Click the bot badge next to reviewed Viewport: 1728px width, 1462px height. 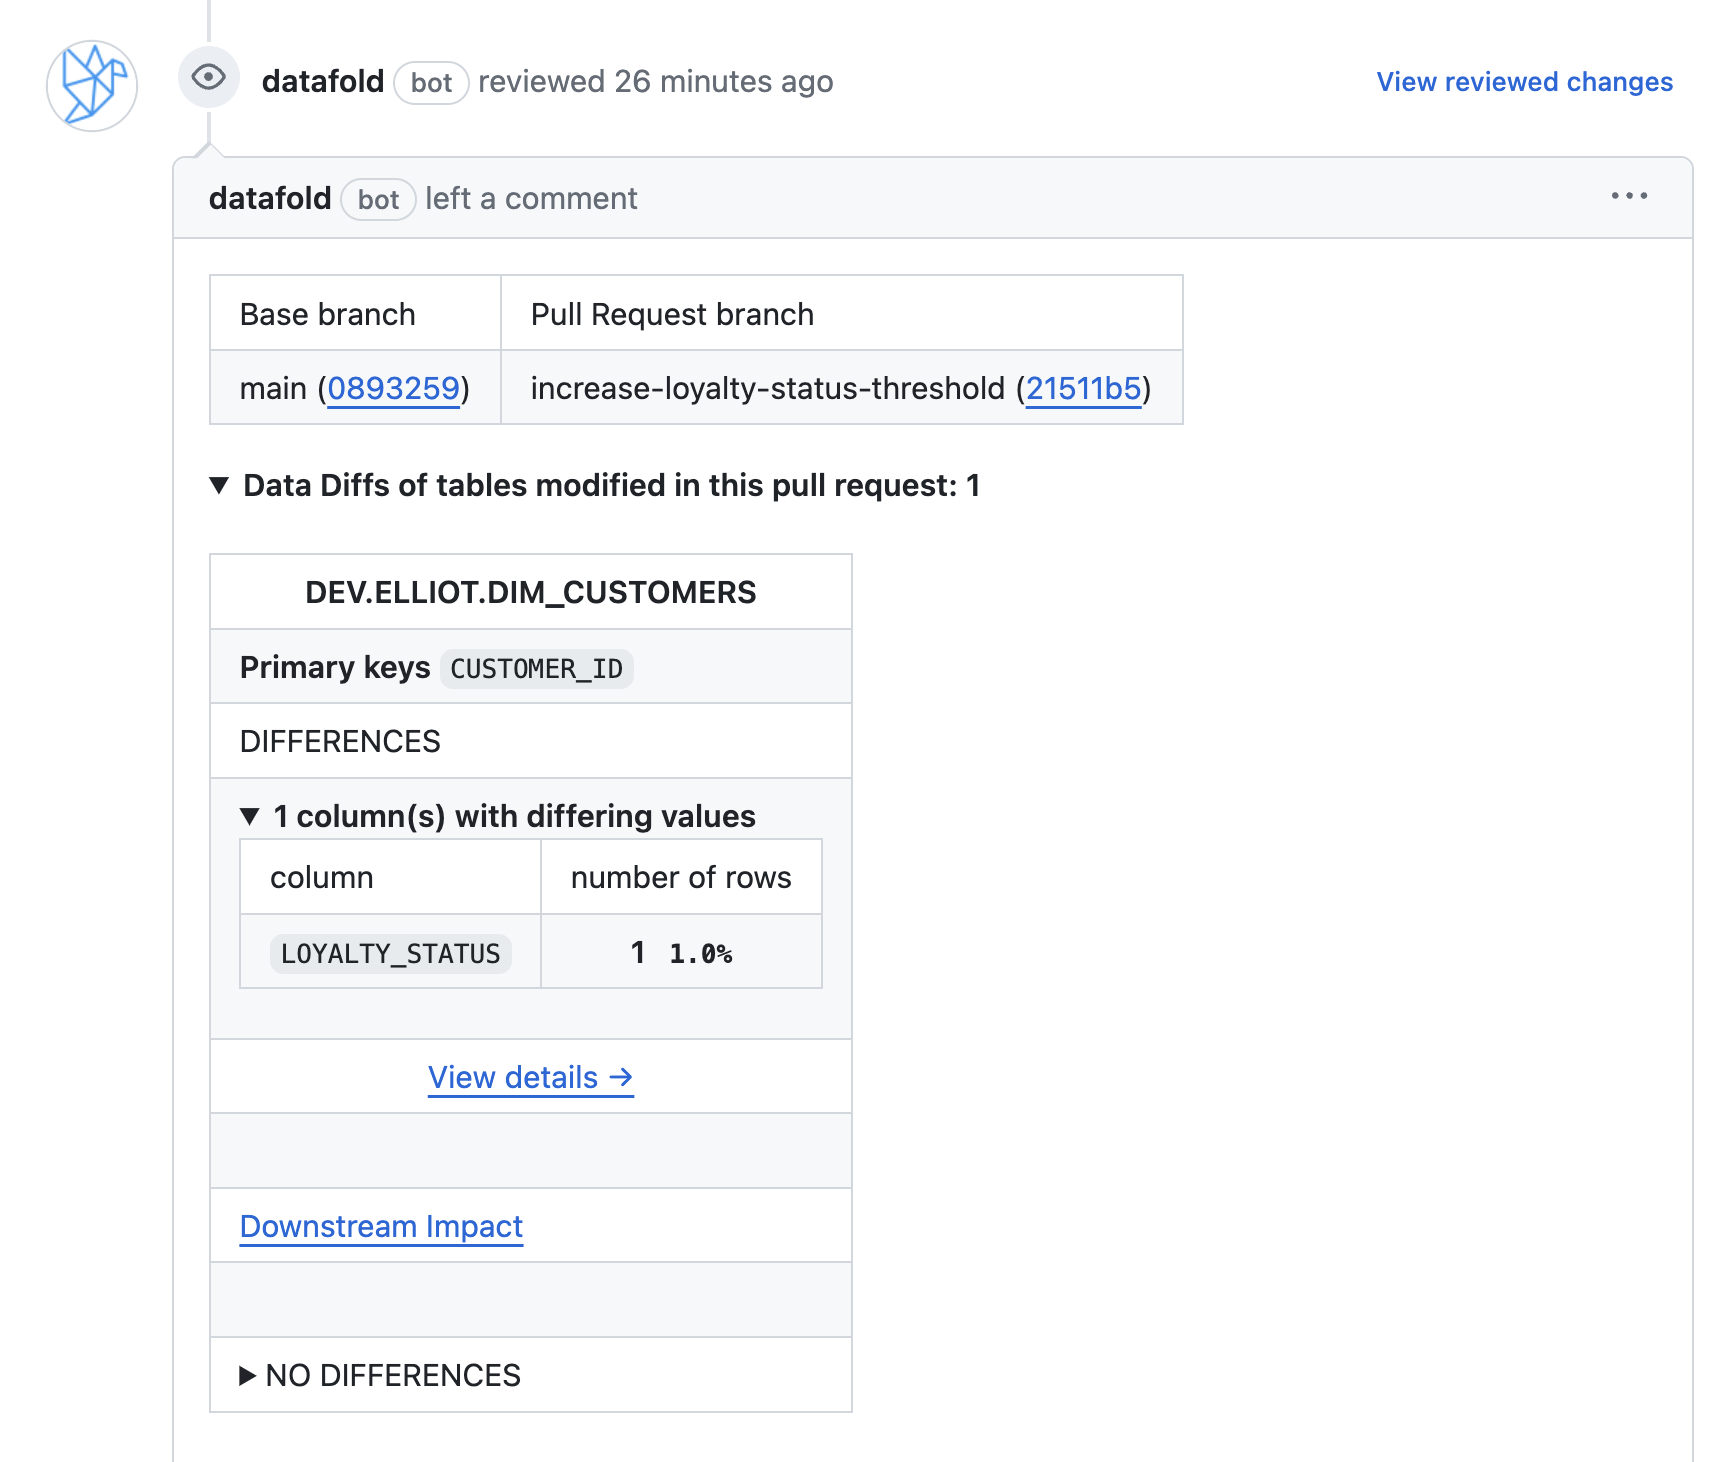432,83
